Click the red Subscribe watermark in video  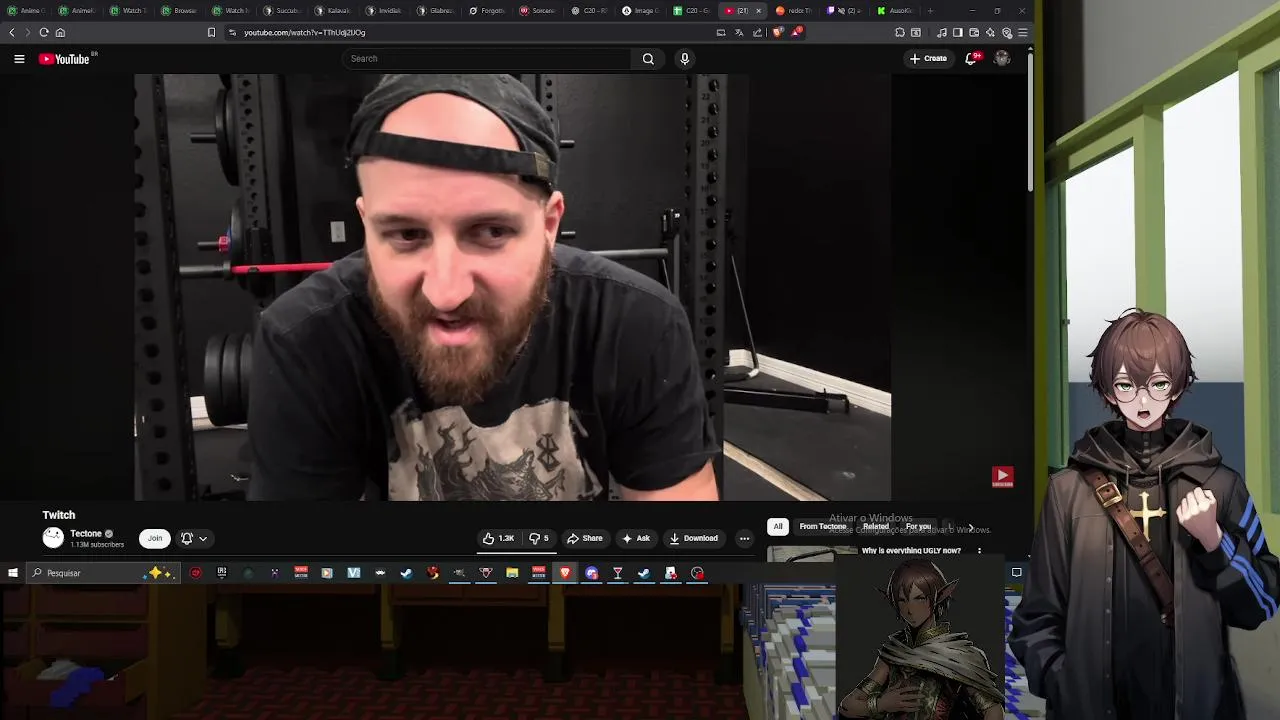pyautogui.click(x=1002, y=477)
